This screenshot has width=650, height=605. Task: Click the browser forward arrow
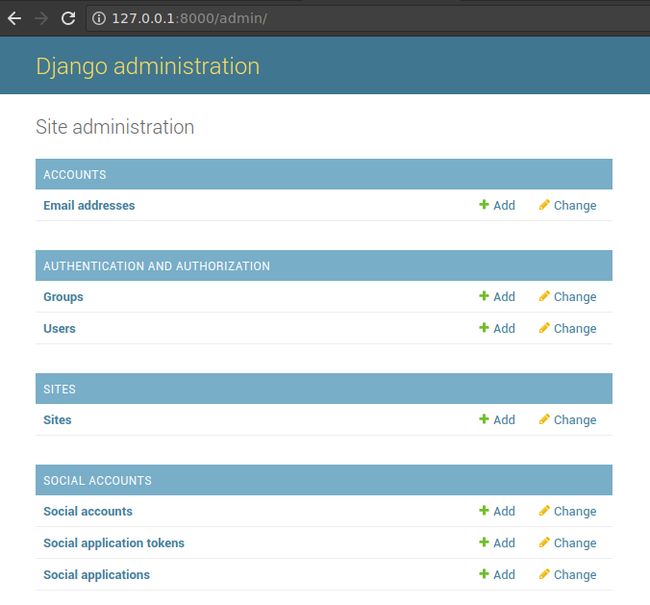[41, 18]
